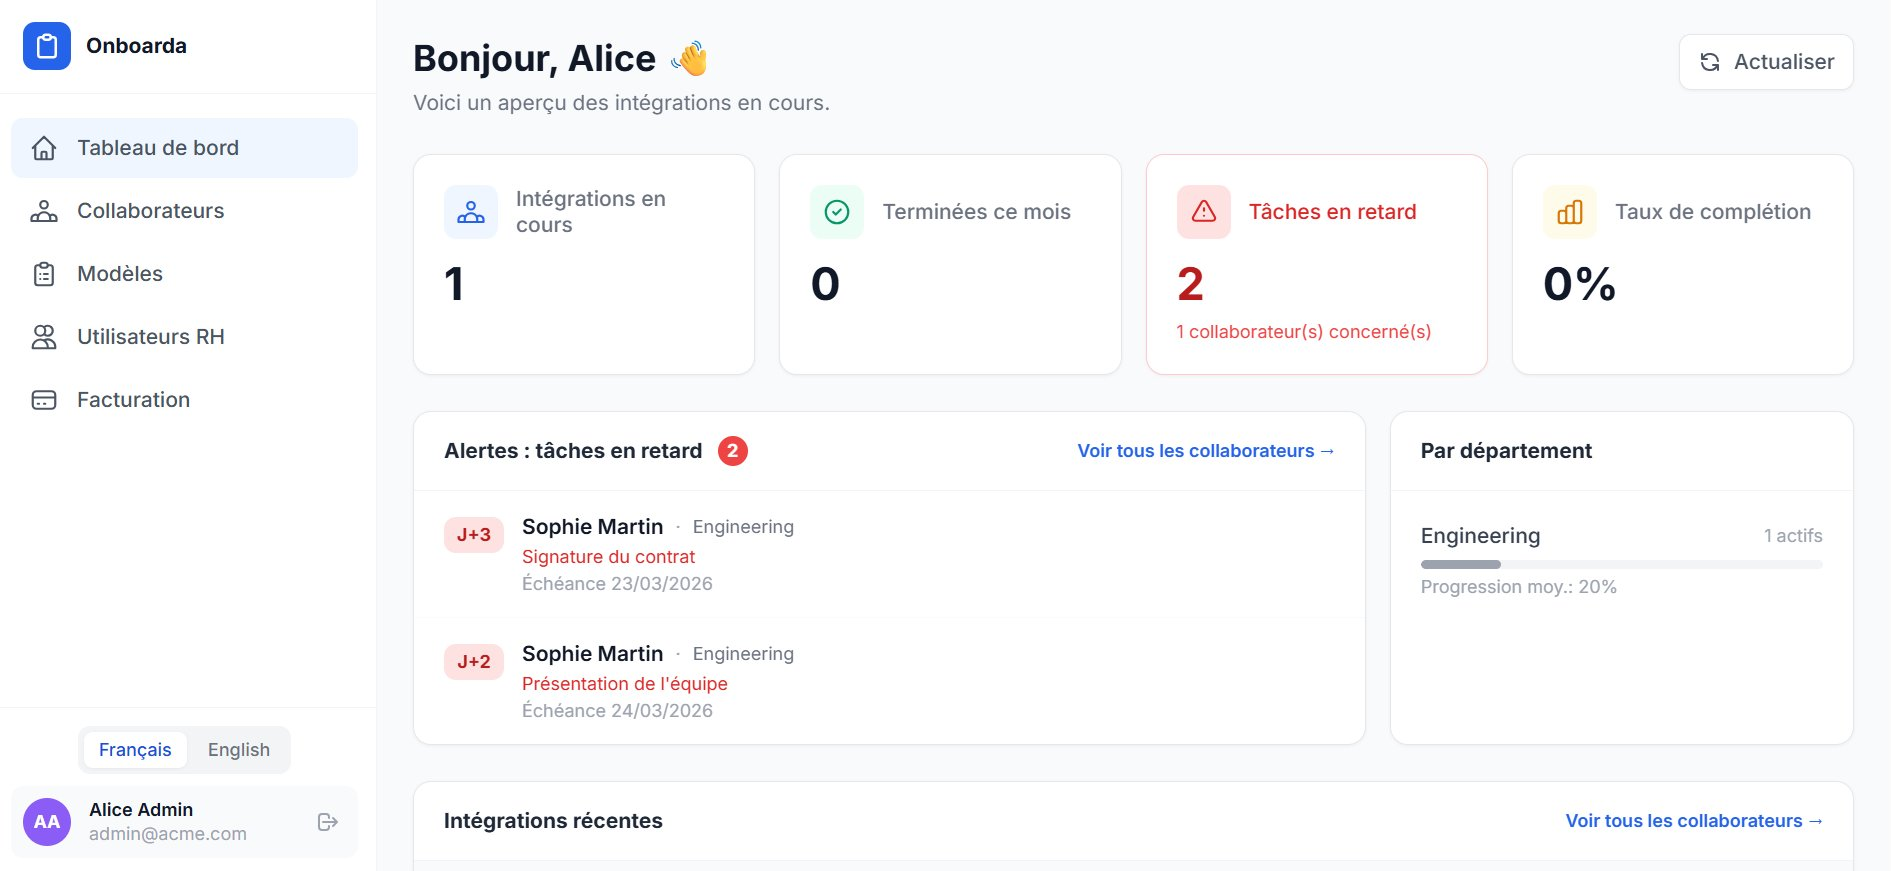Click the text '1 collaborateur(s) concerné(s)'
1891x871 pixels.
(x=1304, y=332)
